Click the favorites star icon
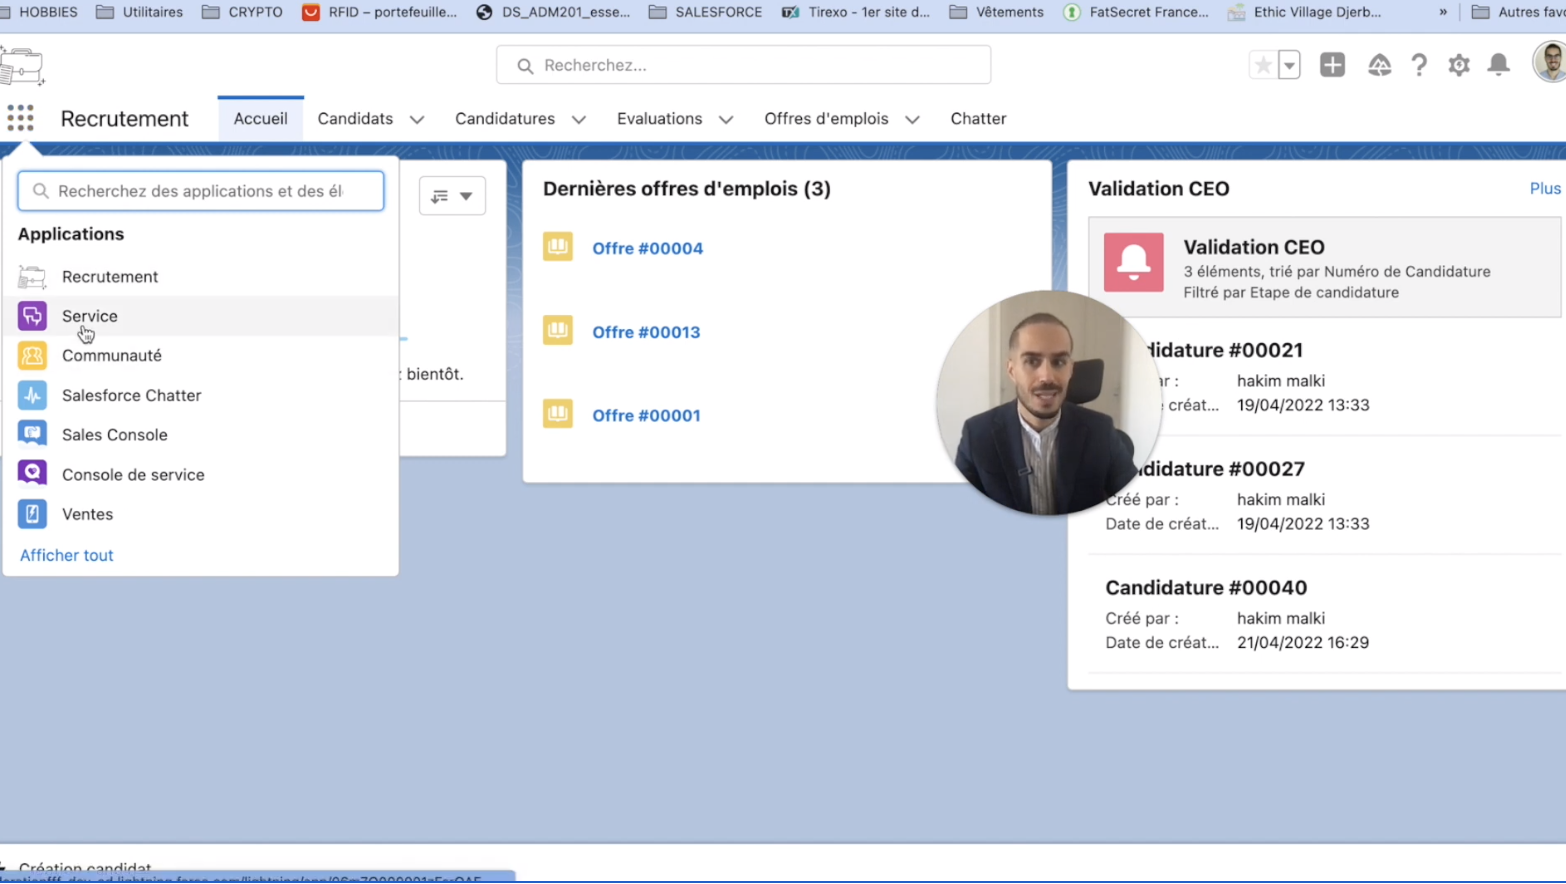 click(1263, 65)
